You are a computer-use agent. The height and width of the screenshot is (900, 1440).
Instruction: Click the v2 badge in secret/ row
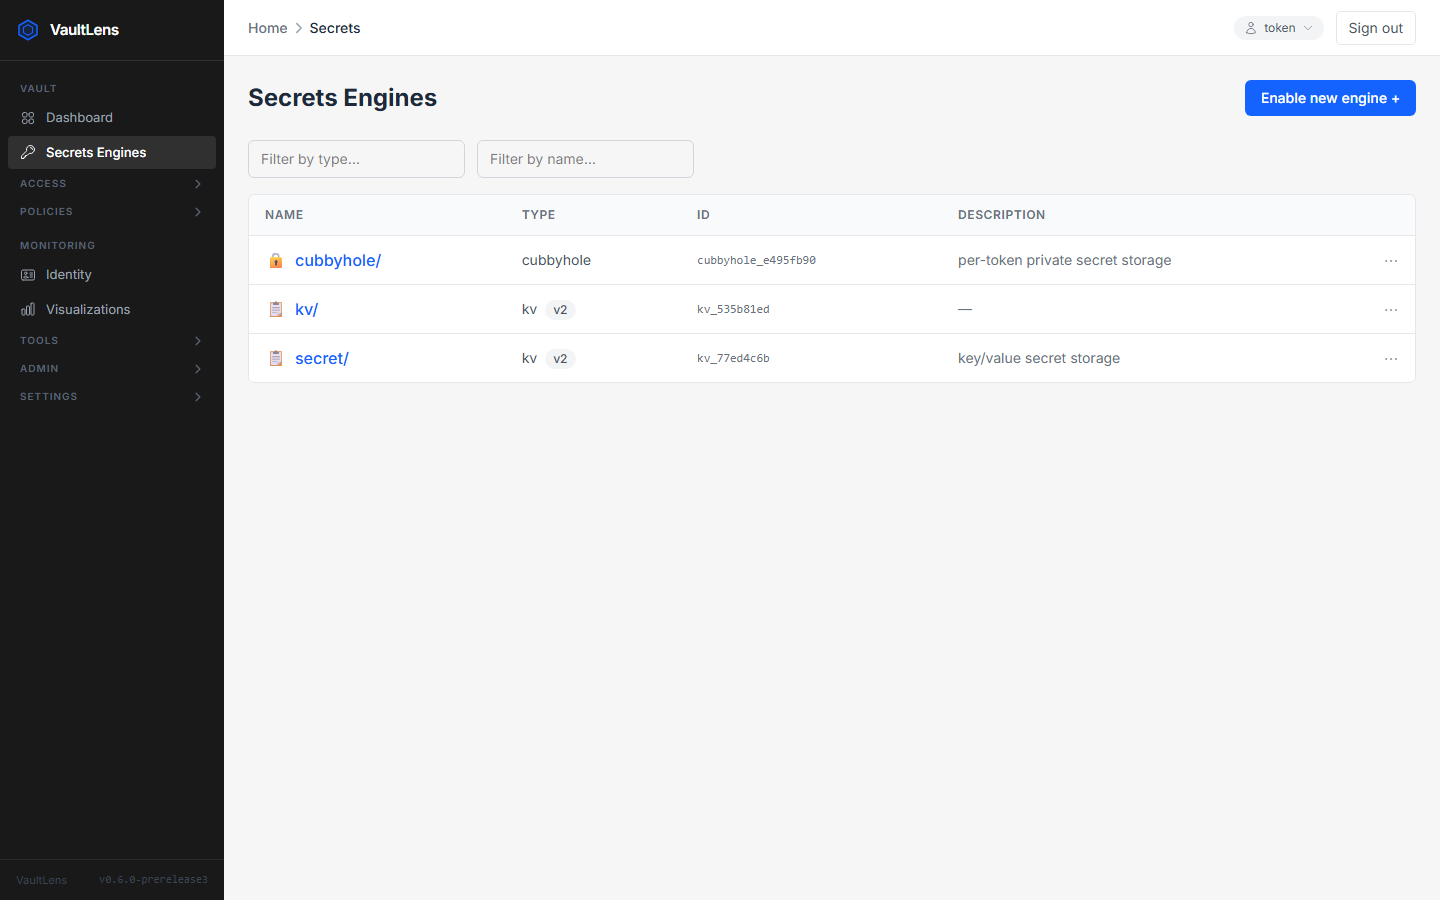[x=560, y=359]
